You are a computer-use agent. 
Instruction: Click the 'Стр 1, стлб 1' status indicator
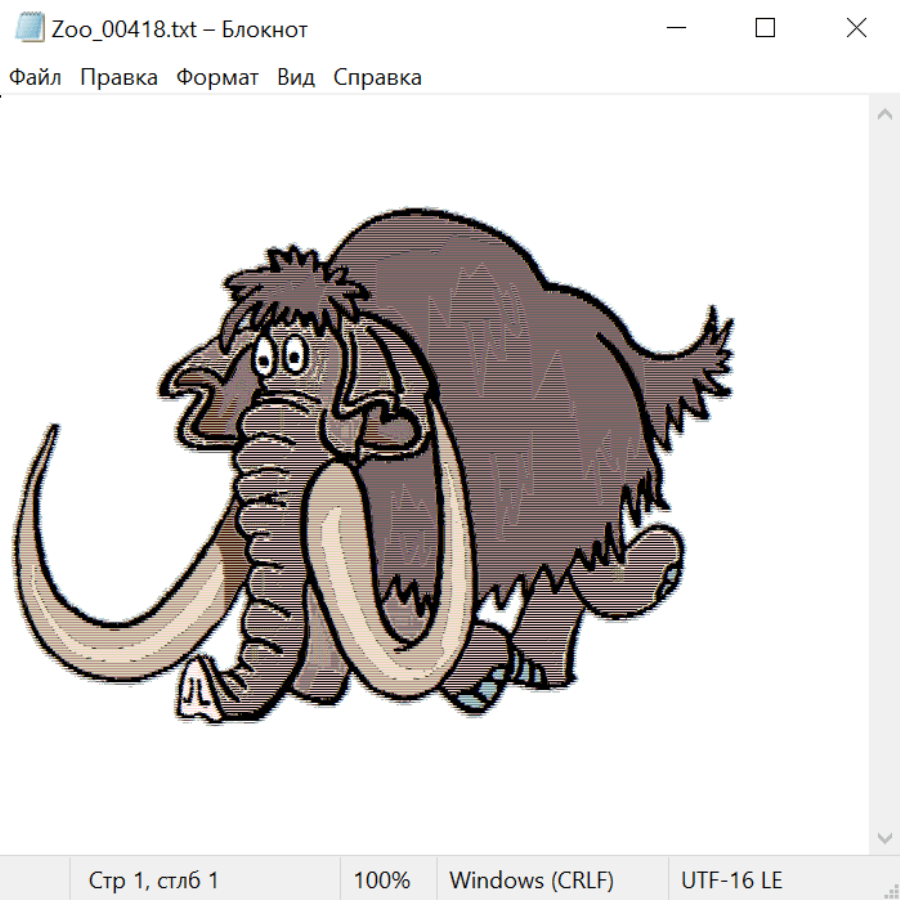(154, 881)
